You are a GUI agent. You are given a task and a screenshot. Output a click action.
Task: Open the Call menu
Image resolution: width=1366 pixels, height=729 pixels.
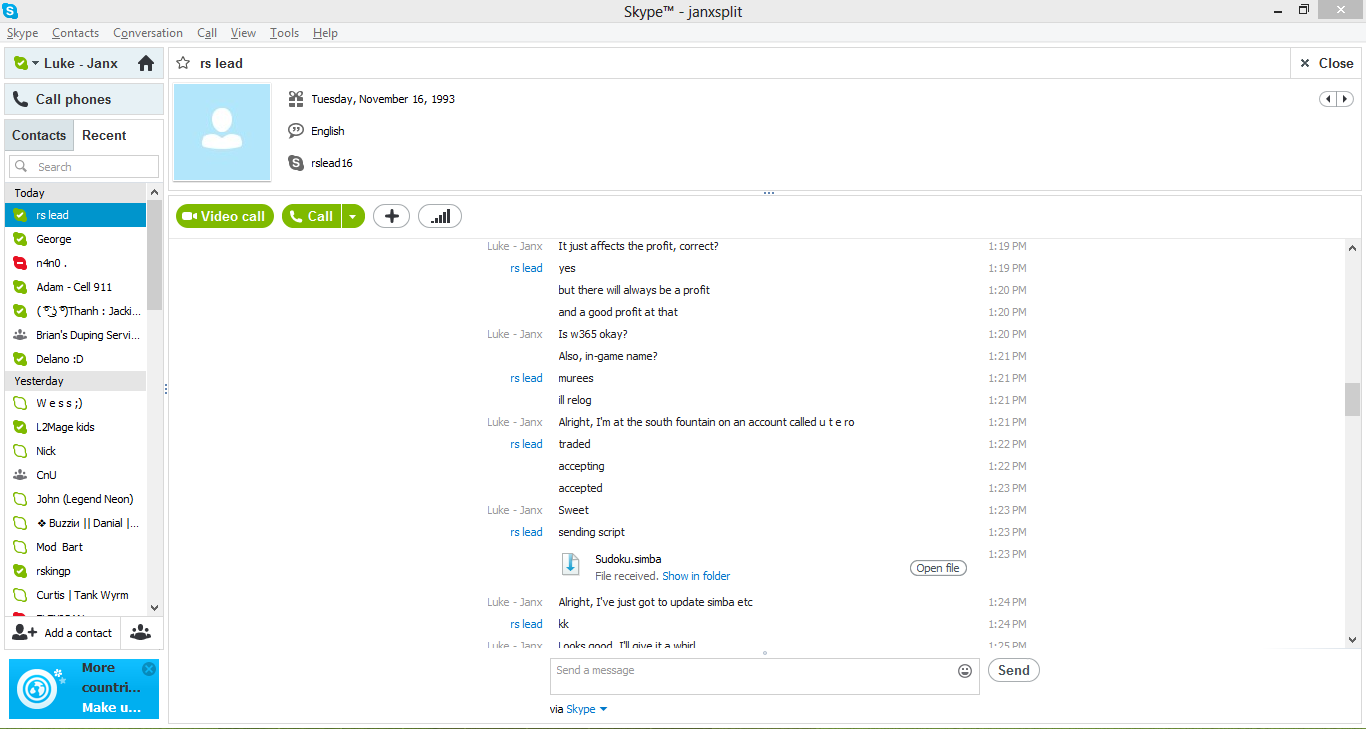[x=207, y=33]
